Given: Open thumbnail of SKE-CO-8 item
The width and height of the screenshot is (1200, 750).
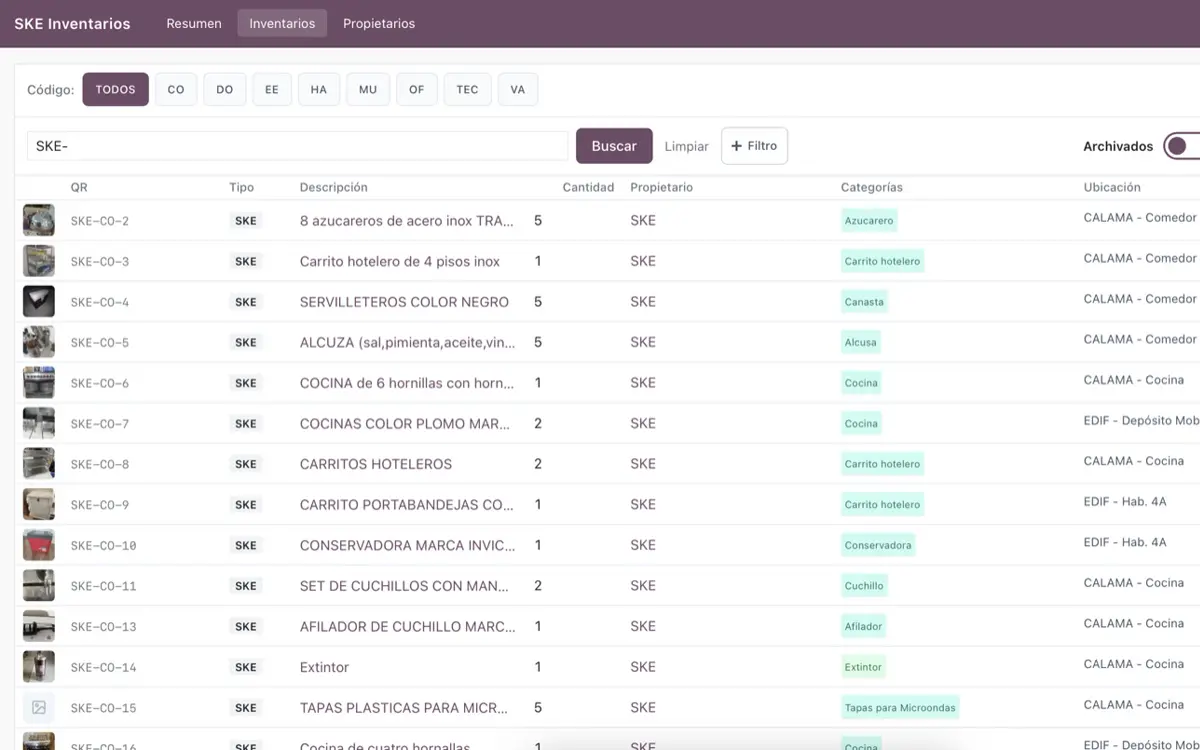Looking at the screenshot, I should click(x=39, y=464).
